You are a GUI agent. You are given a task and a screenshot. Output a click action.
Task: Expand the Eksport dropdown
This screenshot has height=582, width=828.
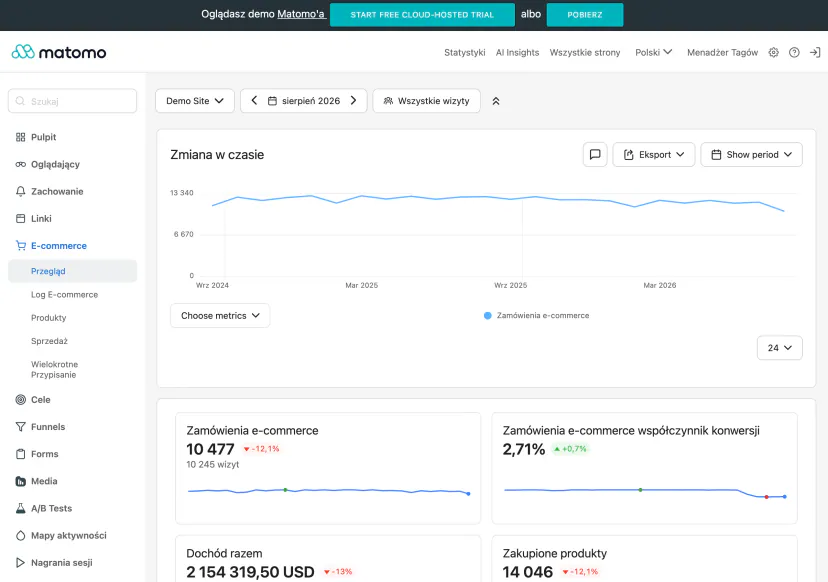pyautogui.click(x=654, y=155)
